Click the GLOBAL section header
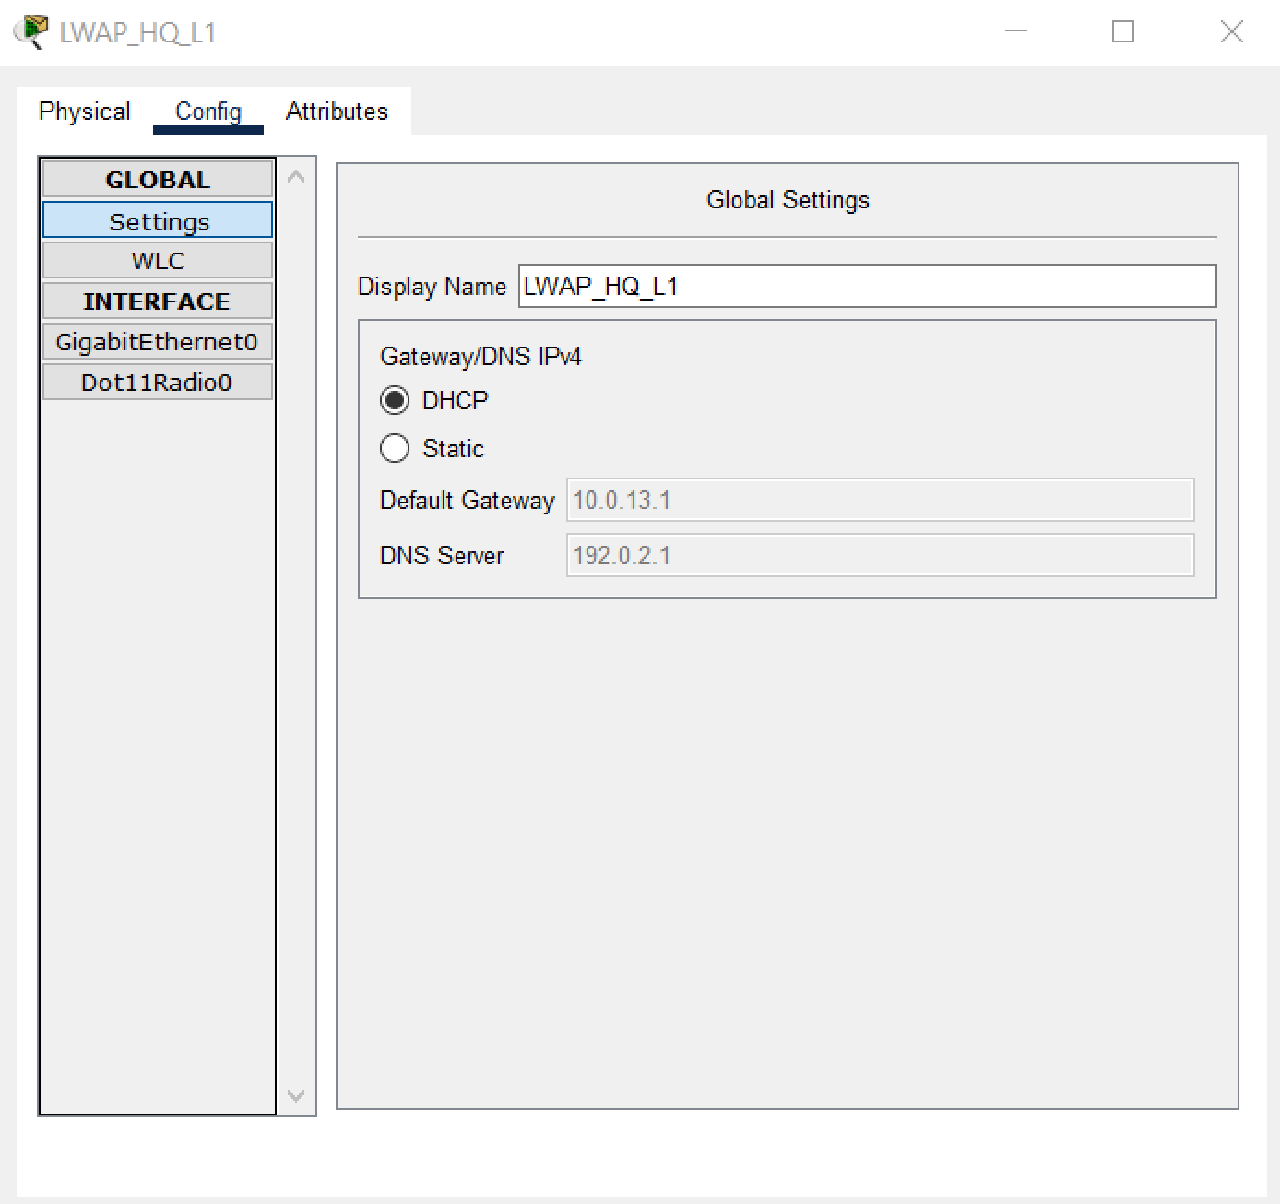Viewport: 1280px width, 1204px height. point(157,179)
